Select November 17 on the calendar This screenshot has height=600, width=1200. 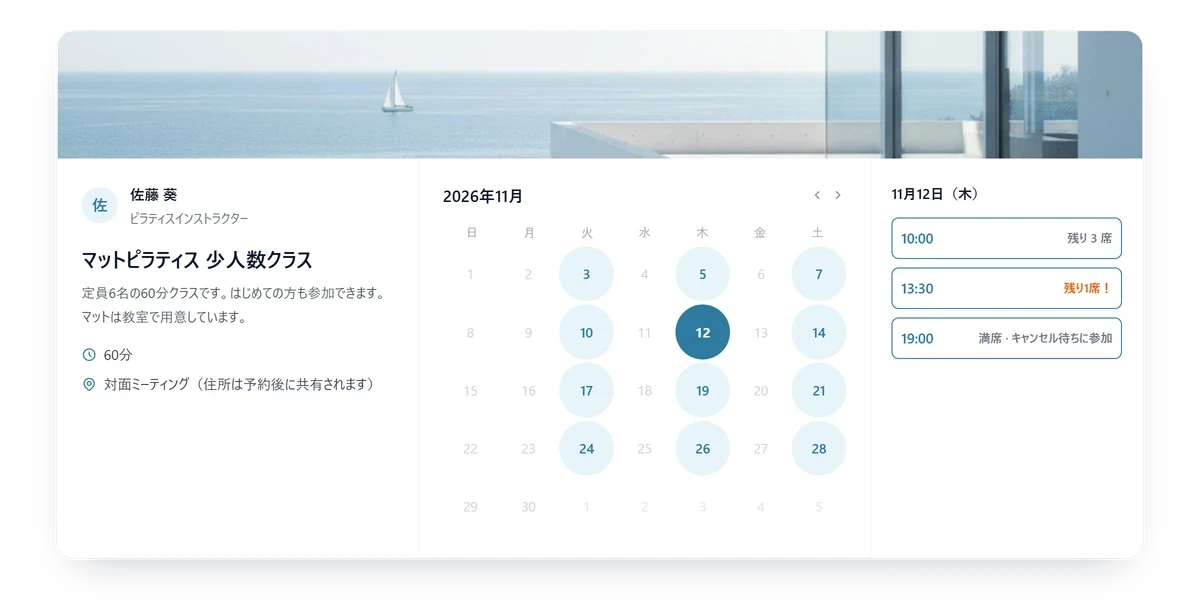pos(586,390)
